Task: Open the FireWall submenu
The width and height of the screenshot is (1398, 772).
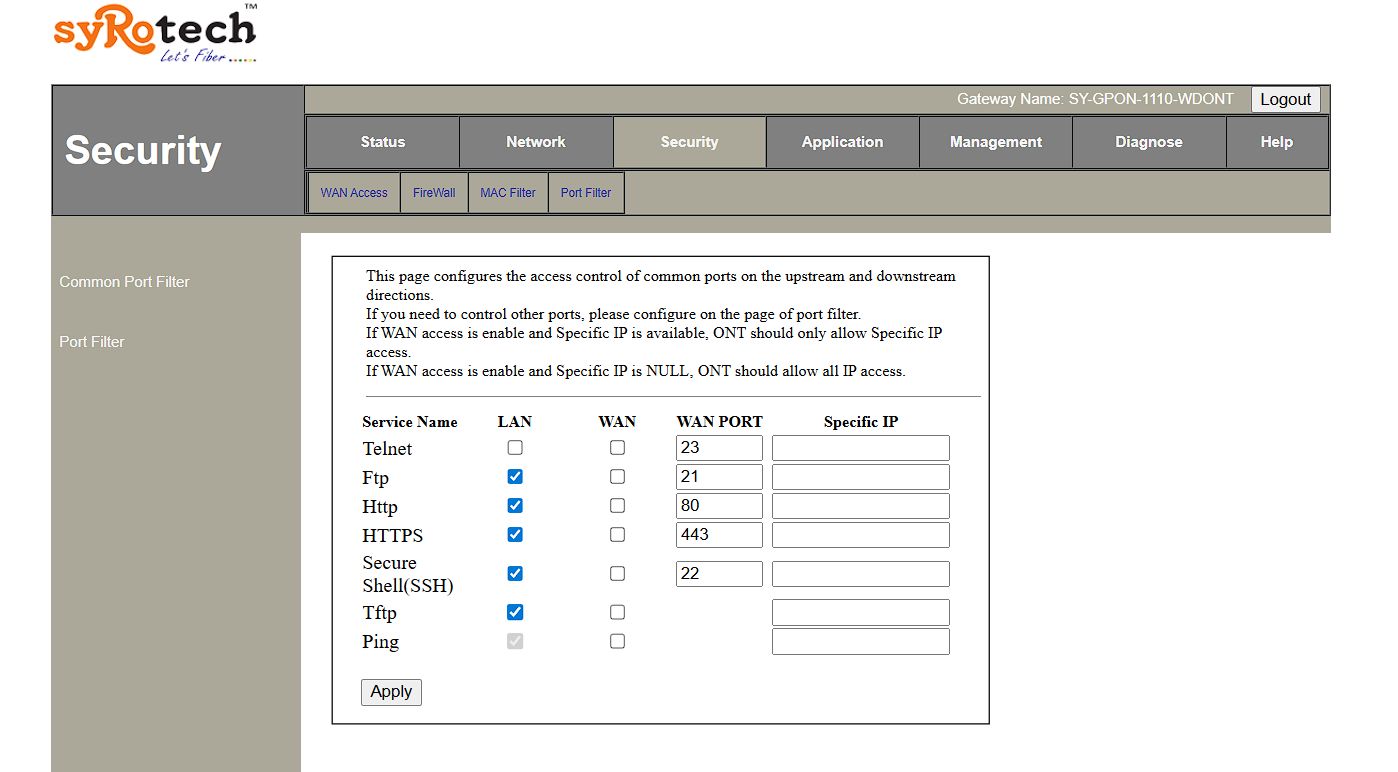Action: 434,193
